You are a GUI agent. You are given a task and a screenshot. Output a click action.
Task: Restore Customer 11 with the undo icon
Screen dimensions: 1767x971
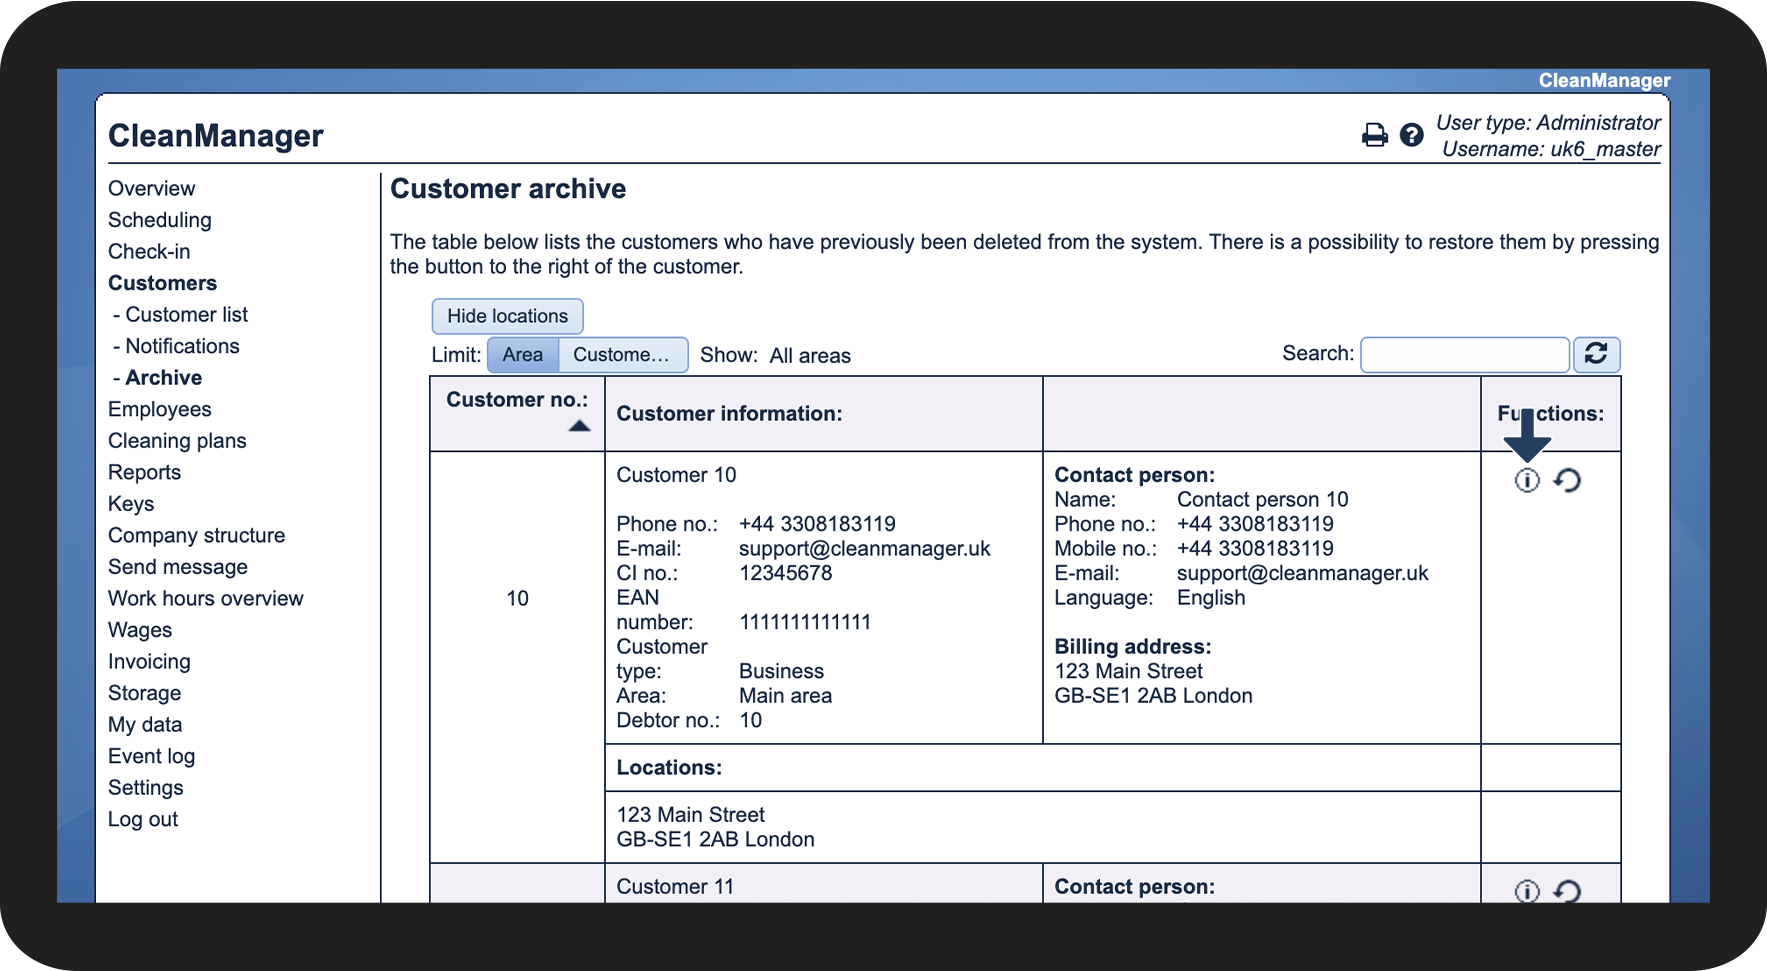click(1567, 890)
